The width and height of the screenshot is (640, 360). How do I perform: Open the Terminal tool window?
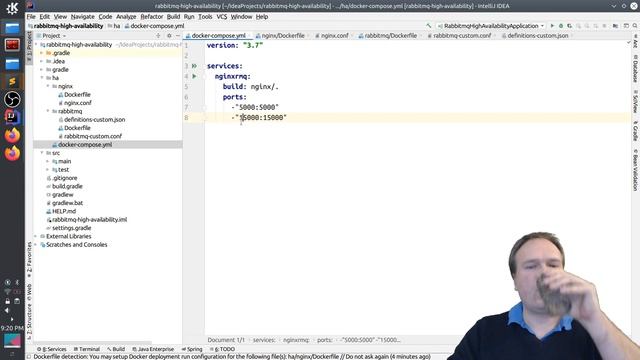[x=87, y=349]
